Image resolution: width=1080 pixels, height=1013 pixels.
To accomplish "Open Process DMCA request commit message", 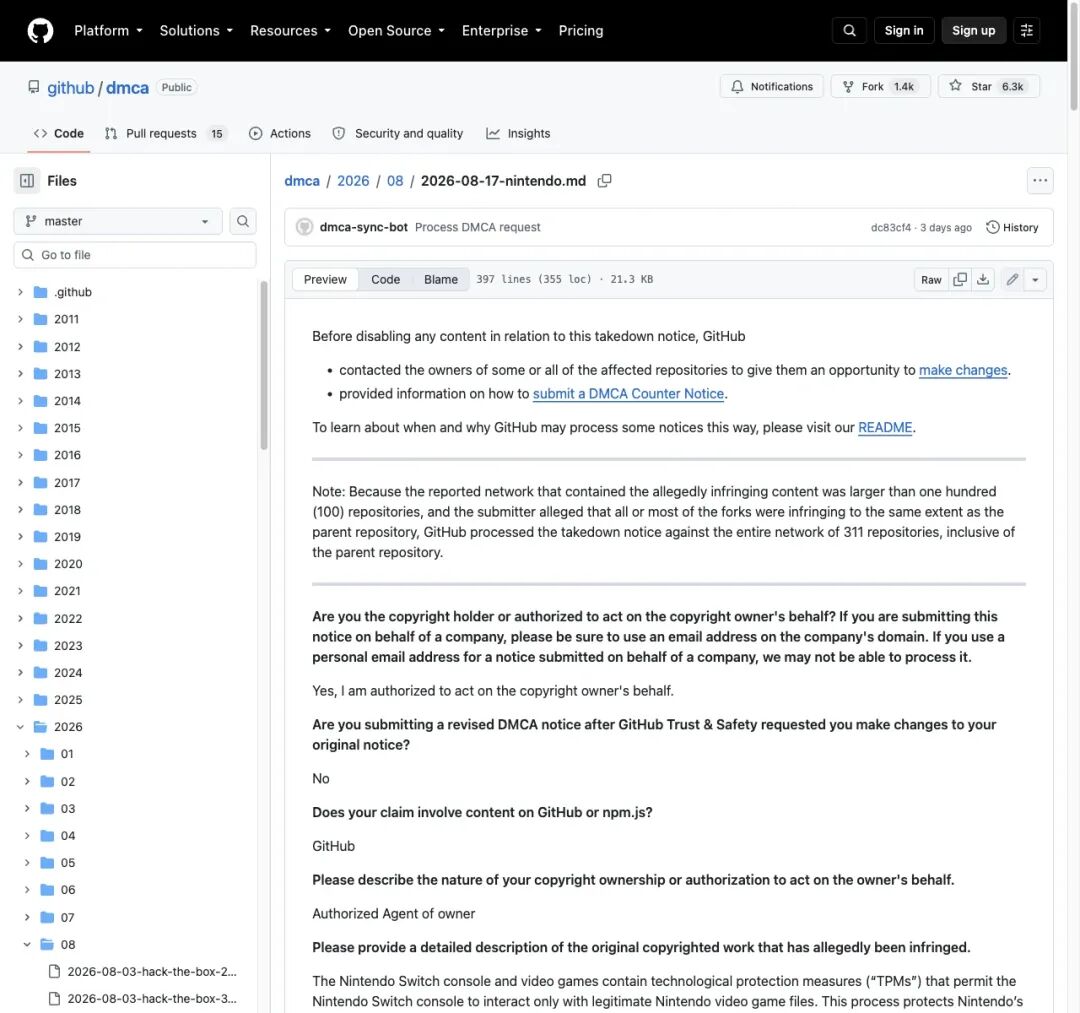I will pos(477,227).
